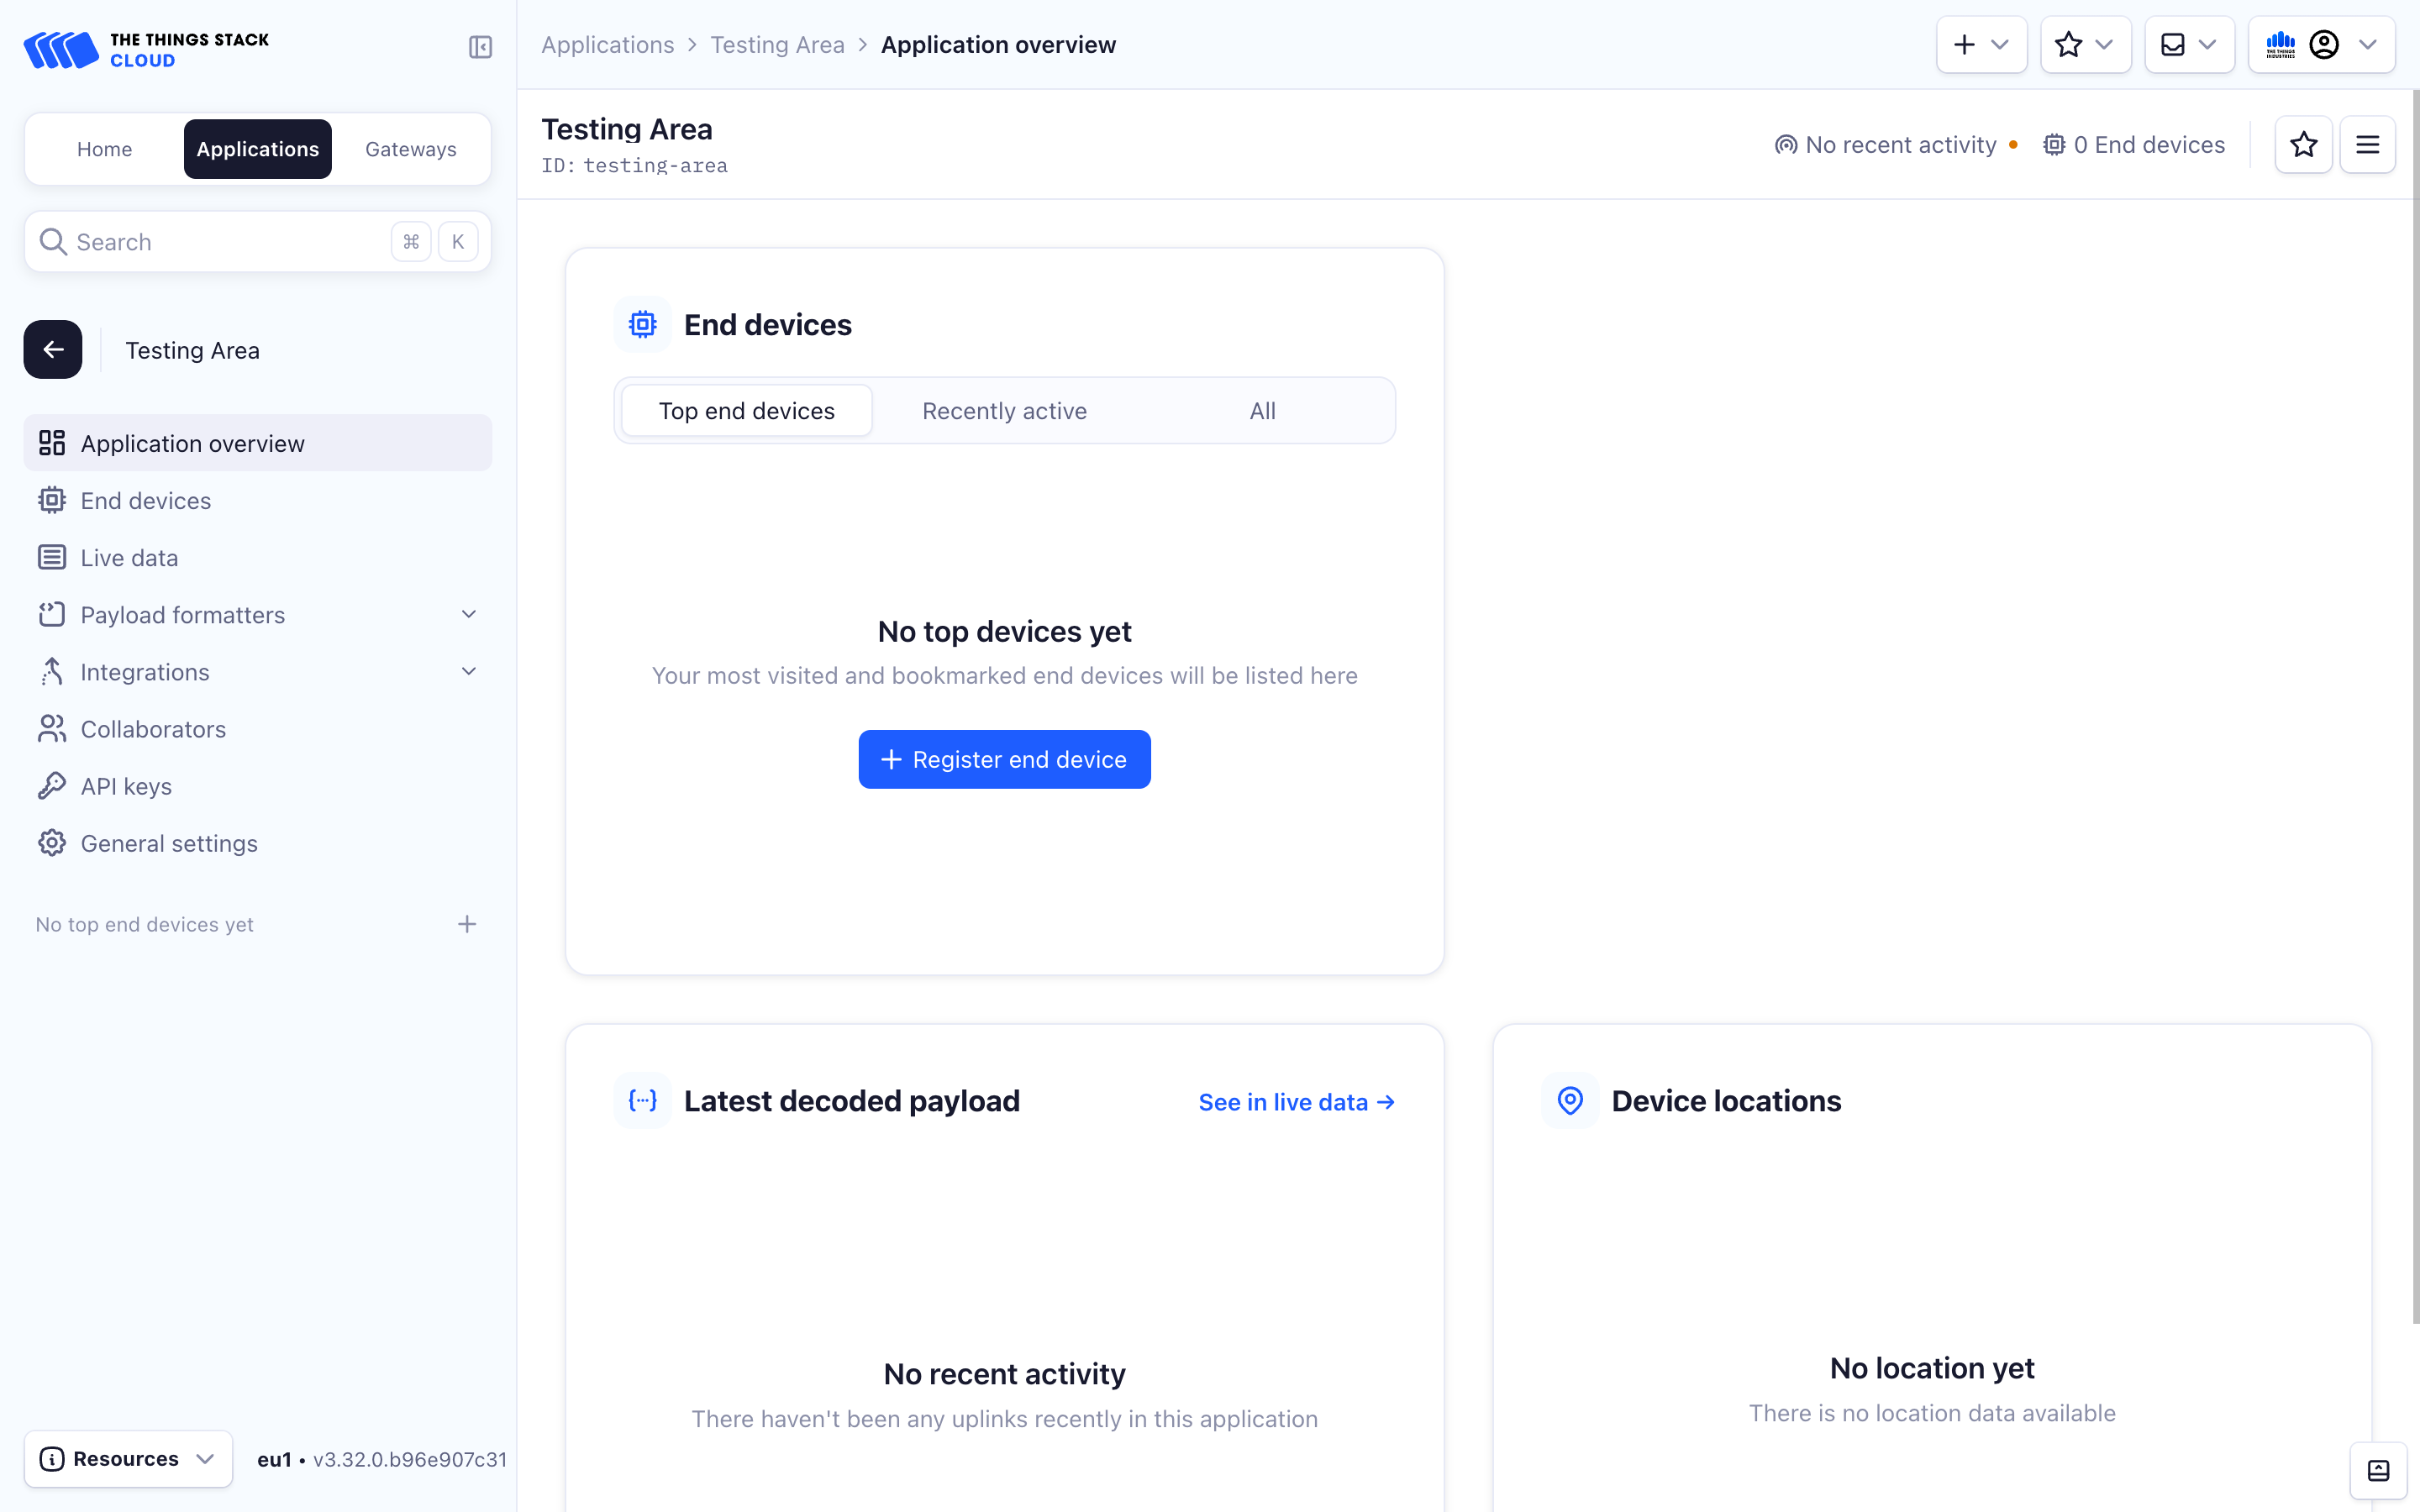Select End devices in the sidebar
2420x1512 pixels.
(x=145, y=500)
